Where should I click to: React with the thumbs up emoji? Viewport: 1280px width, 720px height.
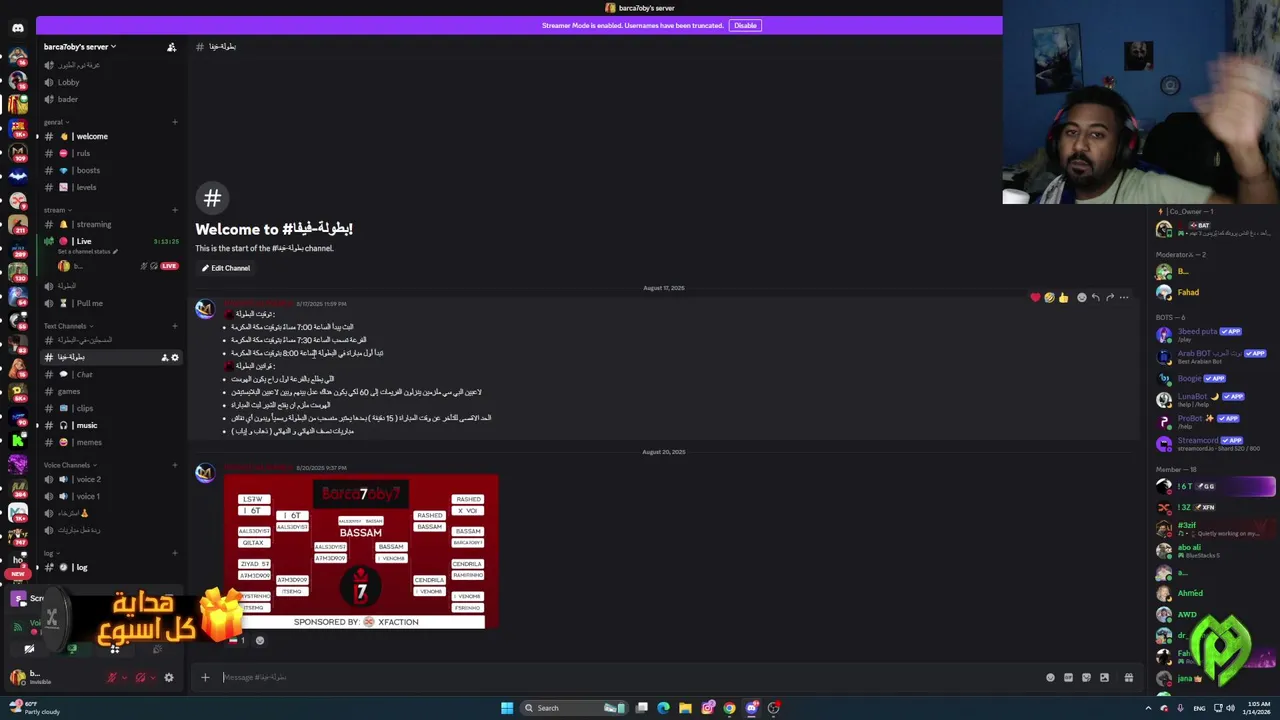tap(1063, 297)
